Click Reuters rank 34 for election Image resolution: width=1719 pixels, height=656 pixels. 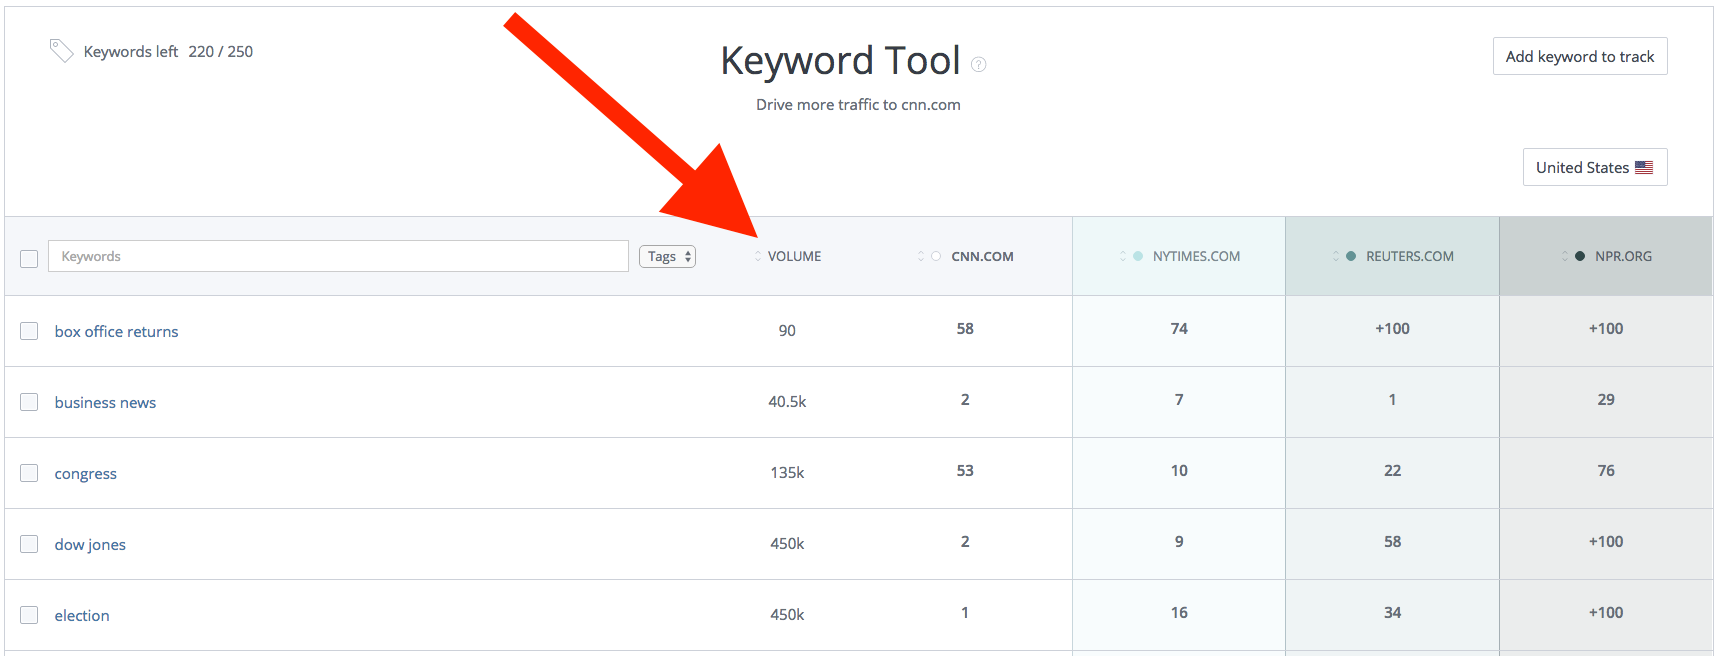click(x=1392, y=612)
